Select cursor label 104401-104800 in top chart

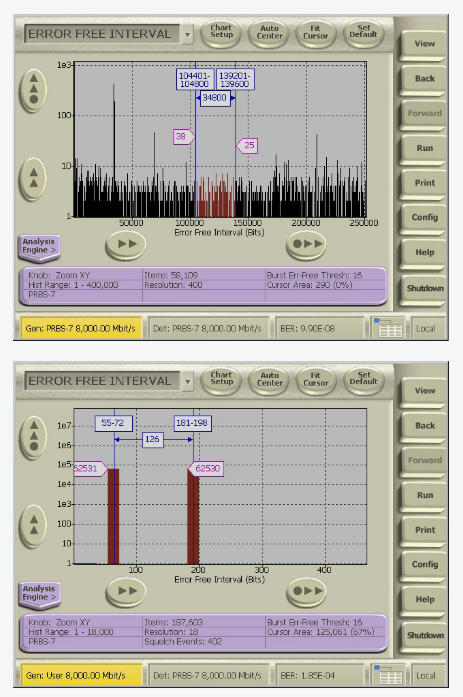[x=195, y=80]
